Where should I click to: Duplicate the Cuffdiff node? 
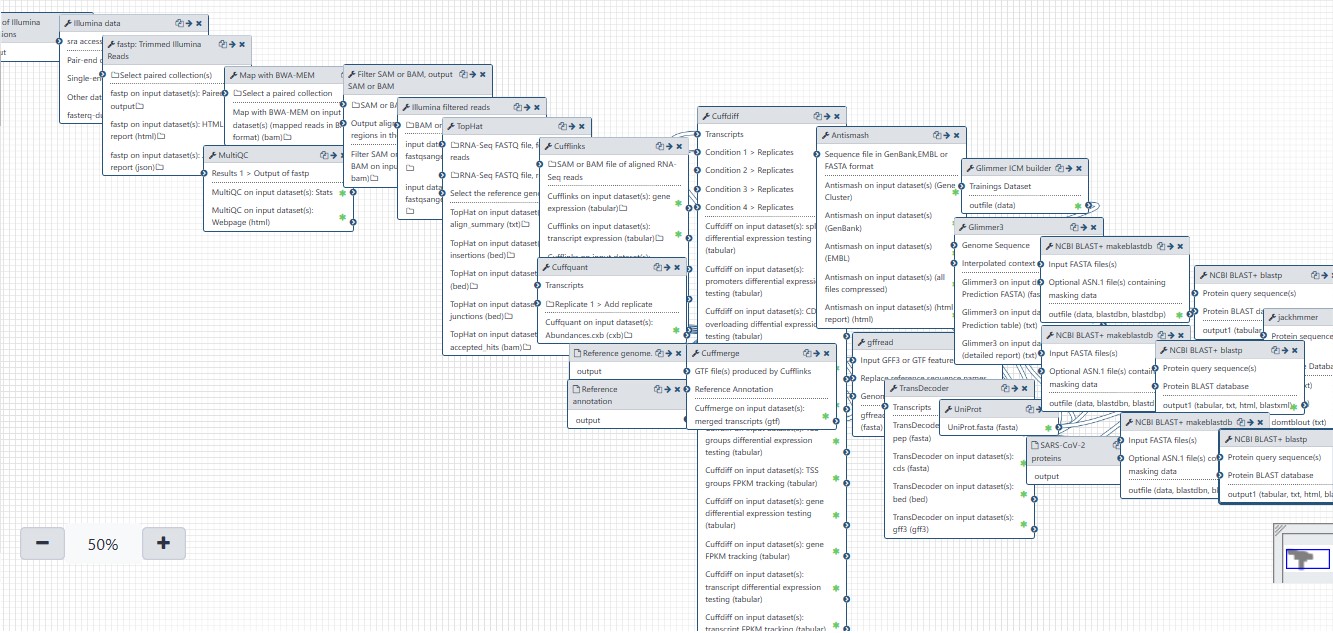pyautogui.click(x=817, y=116)
